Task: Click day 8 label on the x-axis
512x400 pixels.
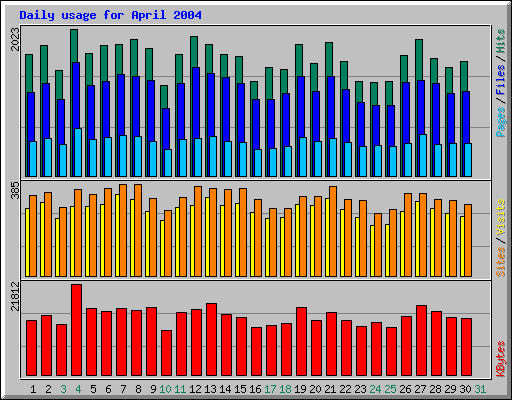Action: pos(138,389)
